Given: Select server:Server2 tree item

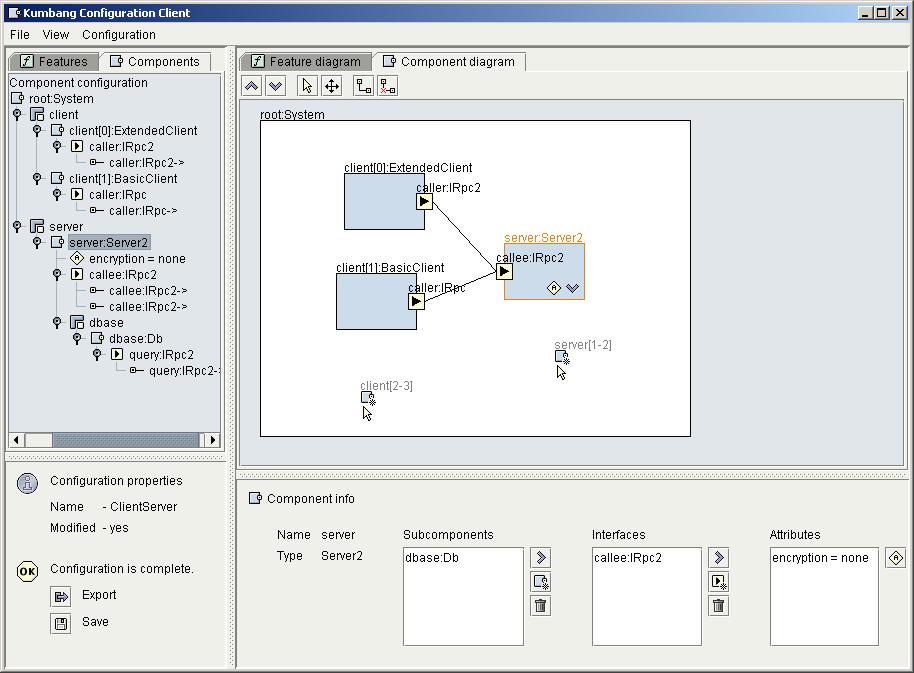Looking at the screenshot, I should [108, 242].
